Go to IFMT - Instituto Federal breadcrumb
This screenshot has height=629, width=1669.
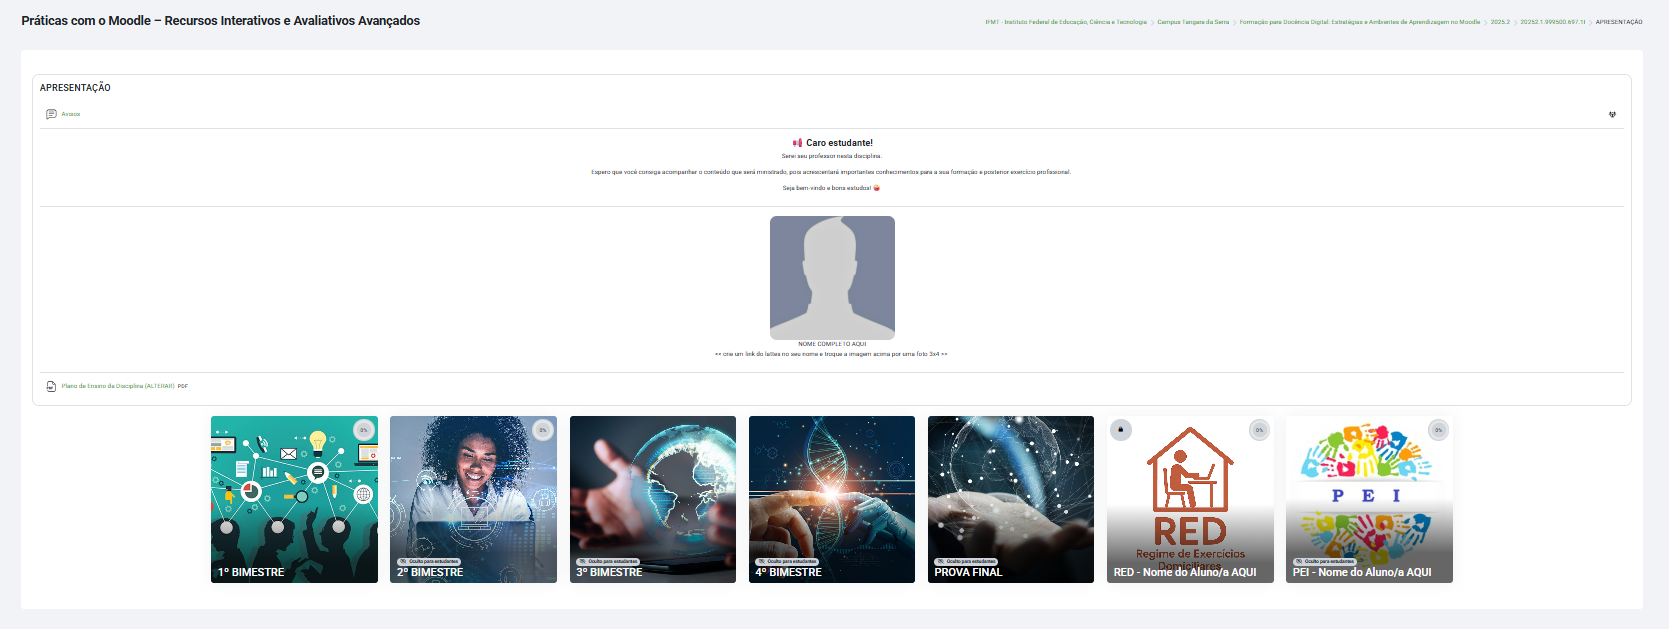click(x=1066, y=22)
